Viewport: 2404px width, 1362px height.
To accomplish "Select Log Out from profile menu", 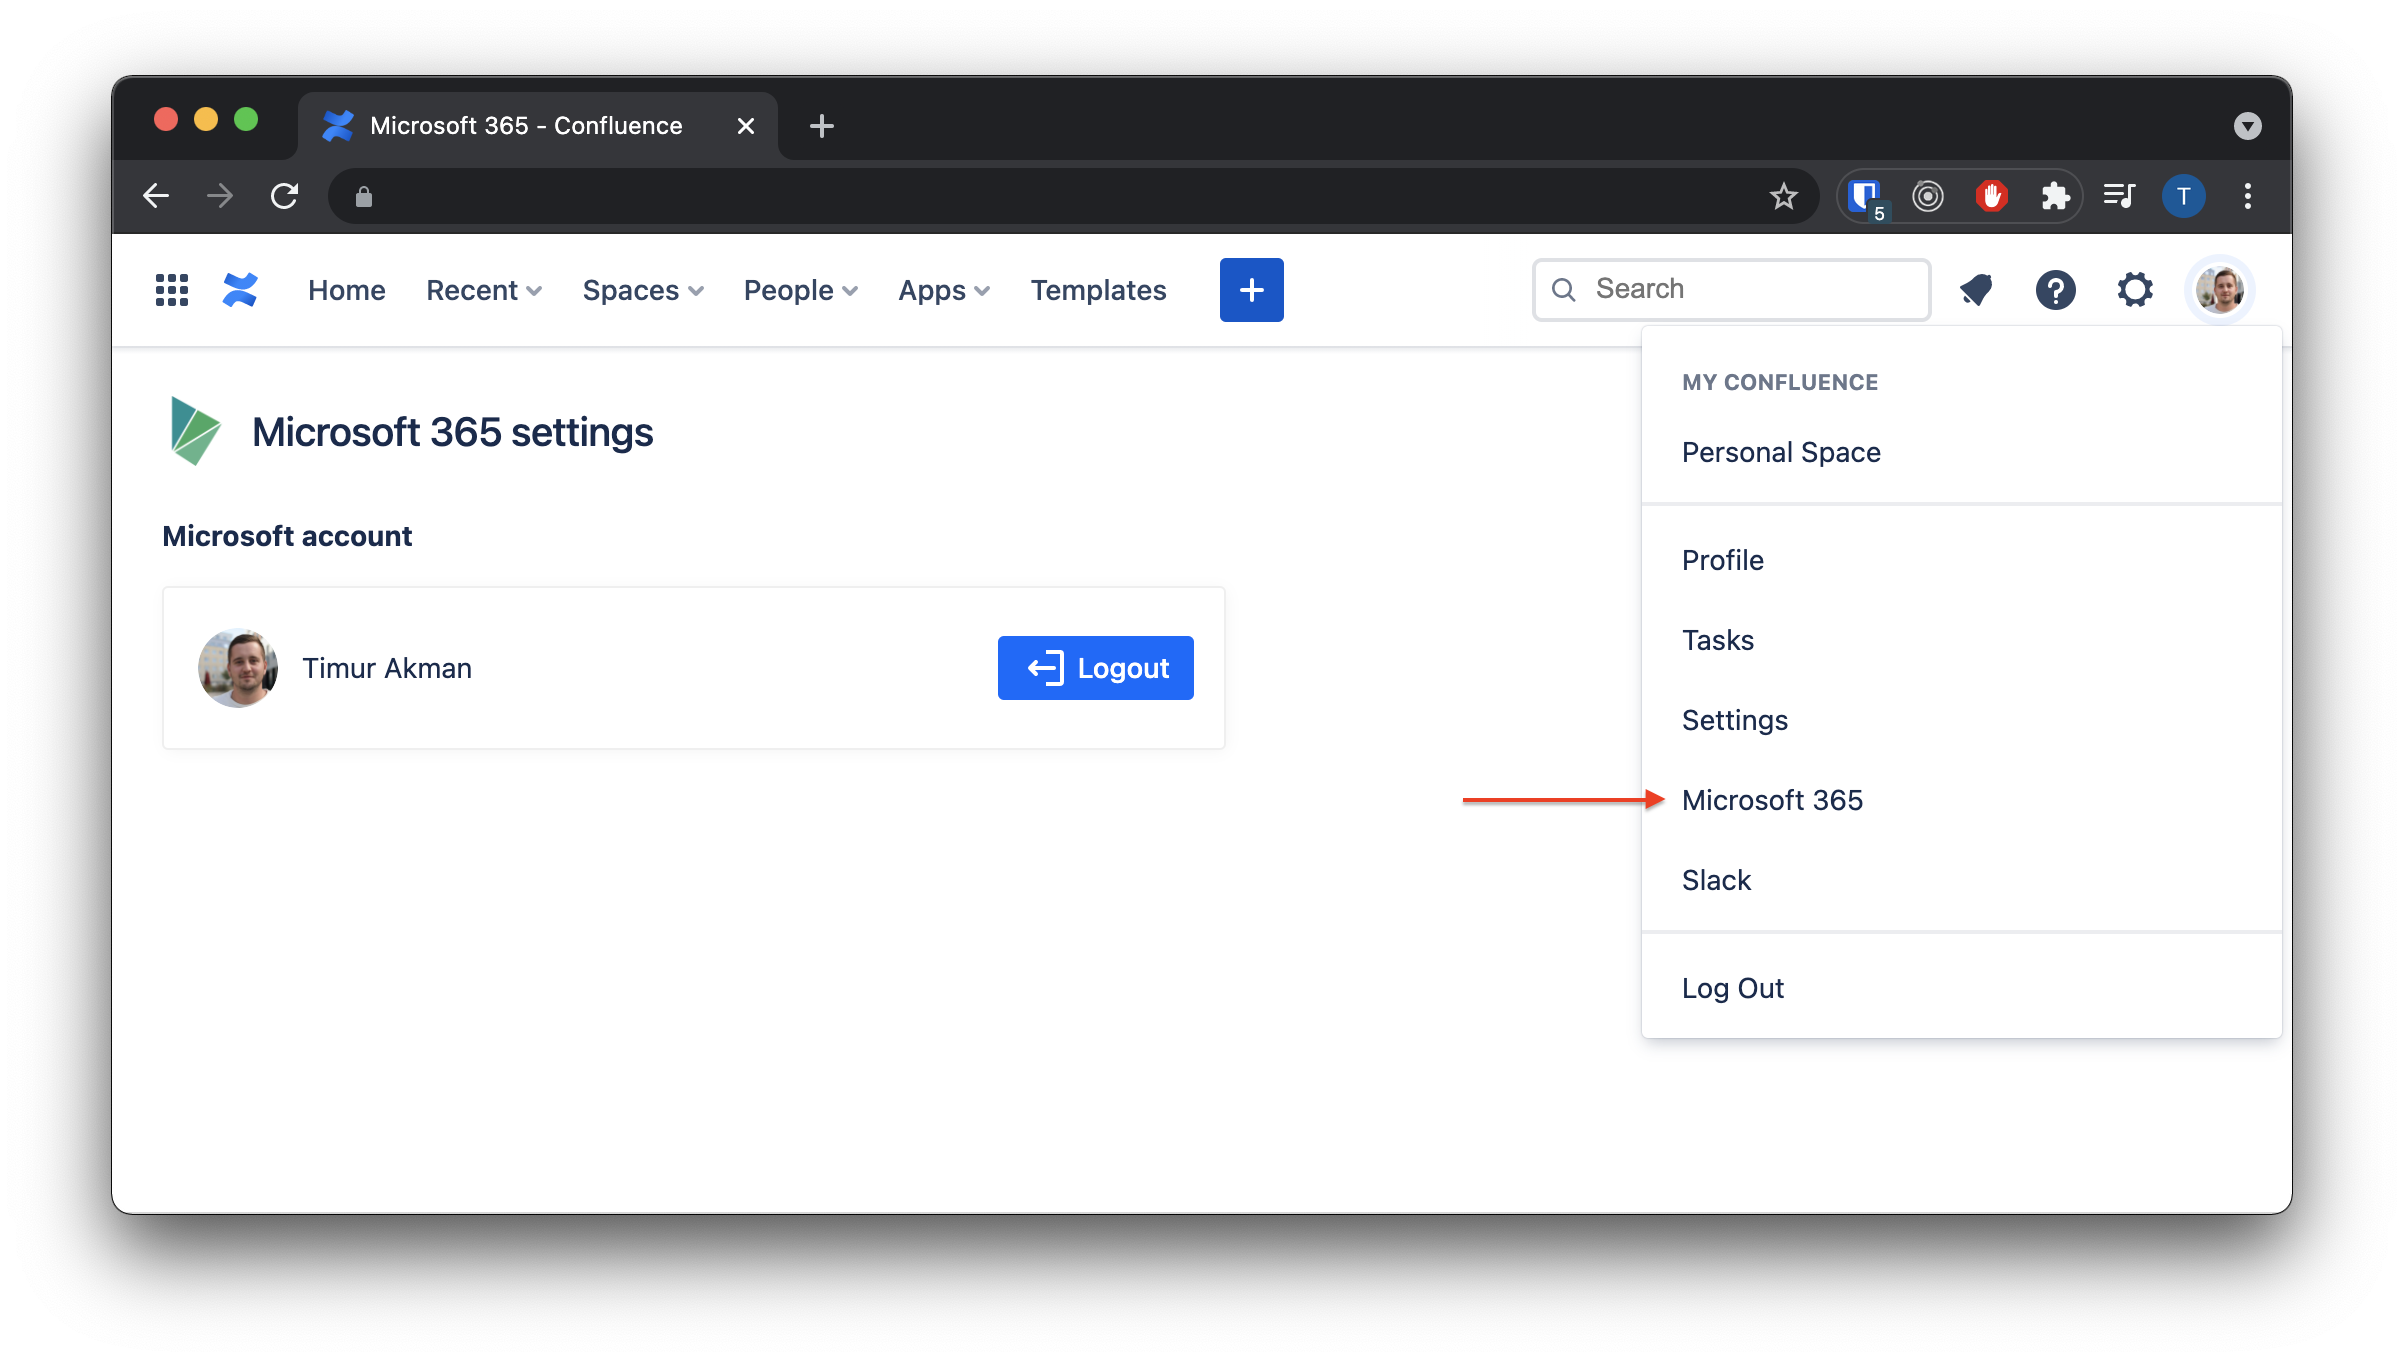I will tap(1732, 988).
